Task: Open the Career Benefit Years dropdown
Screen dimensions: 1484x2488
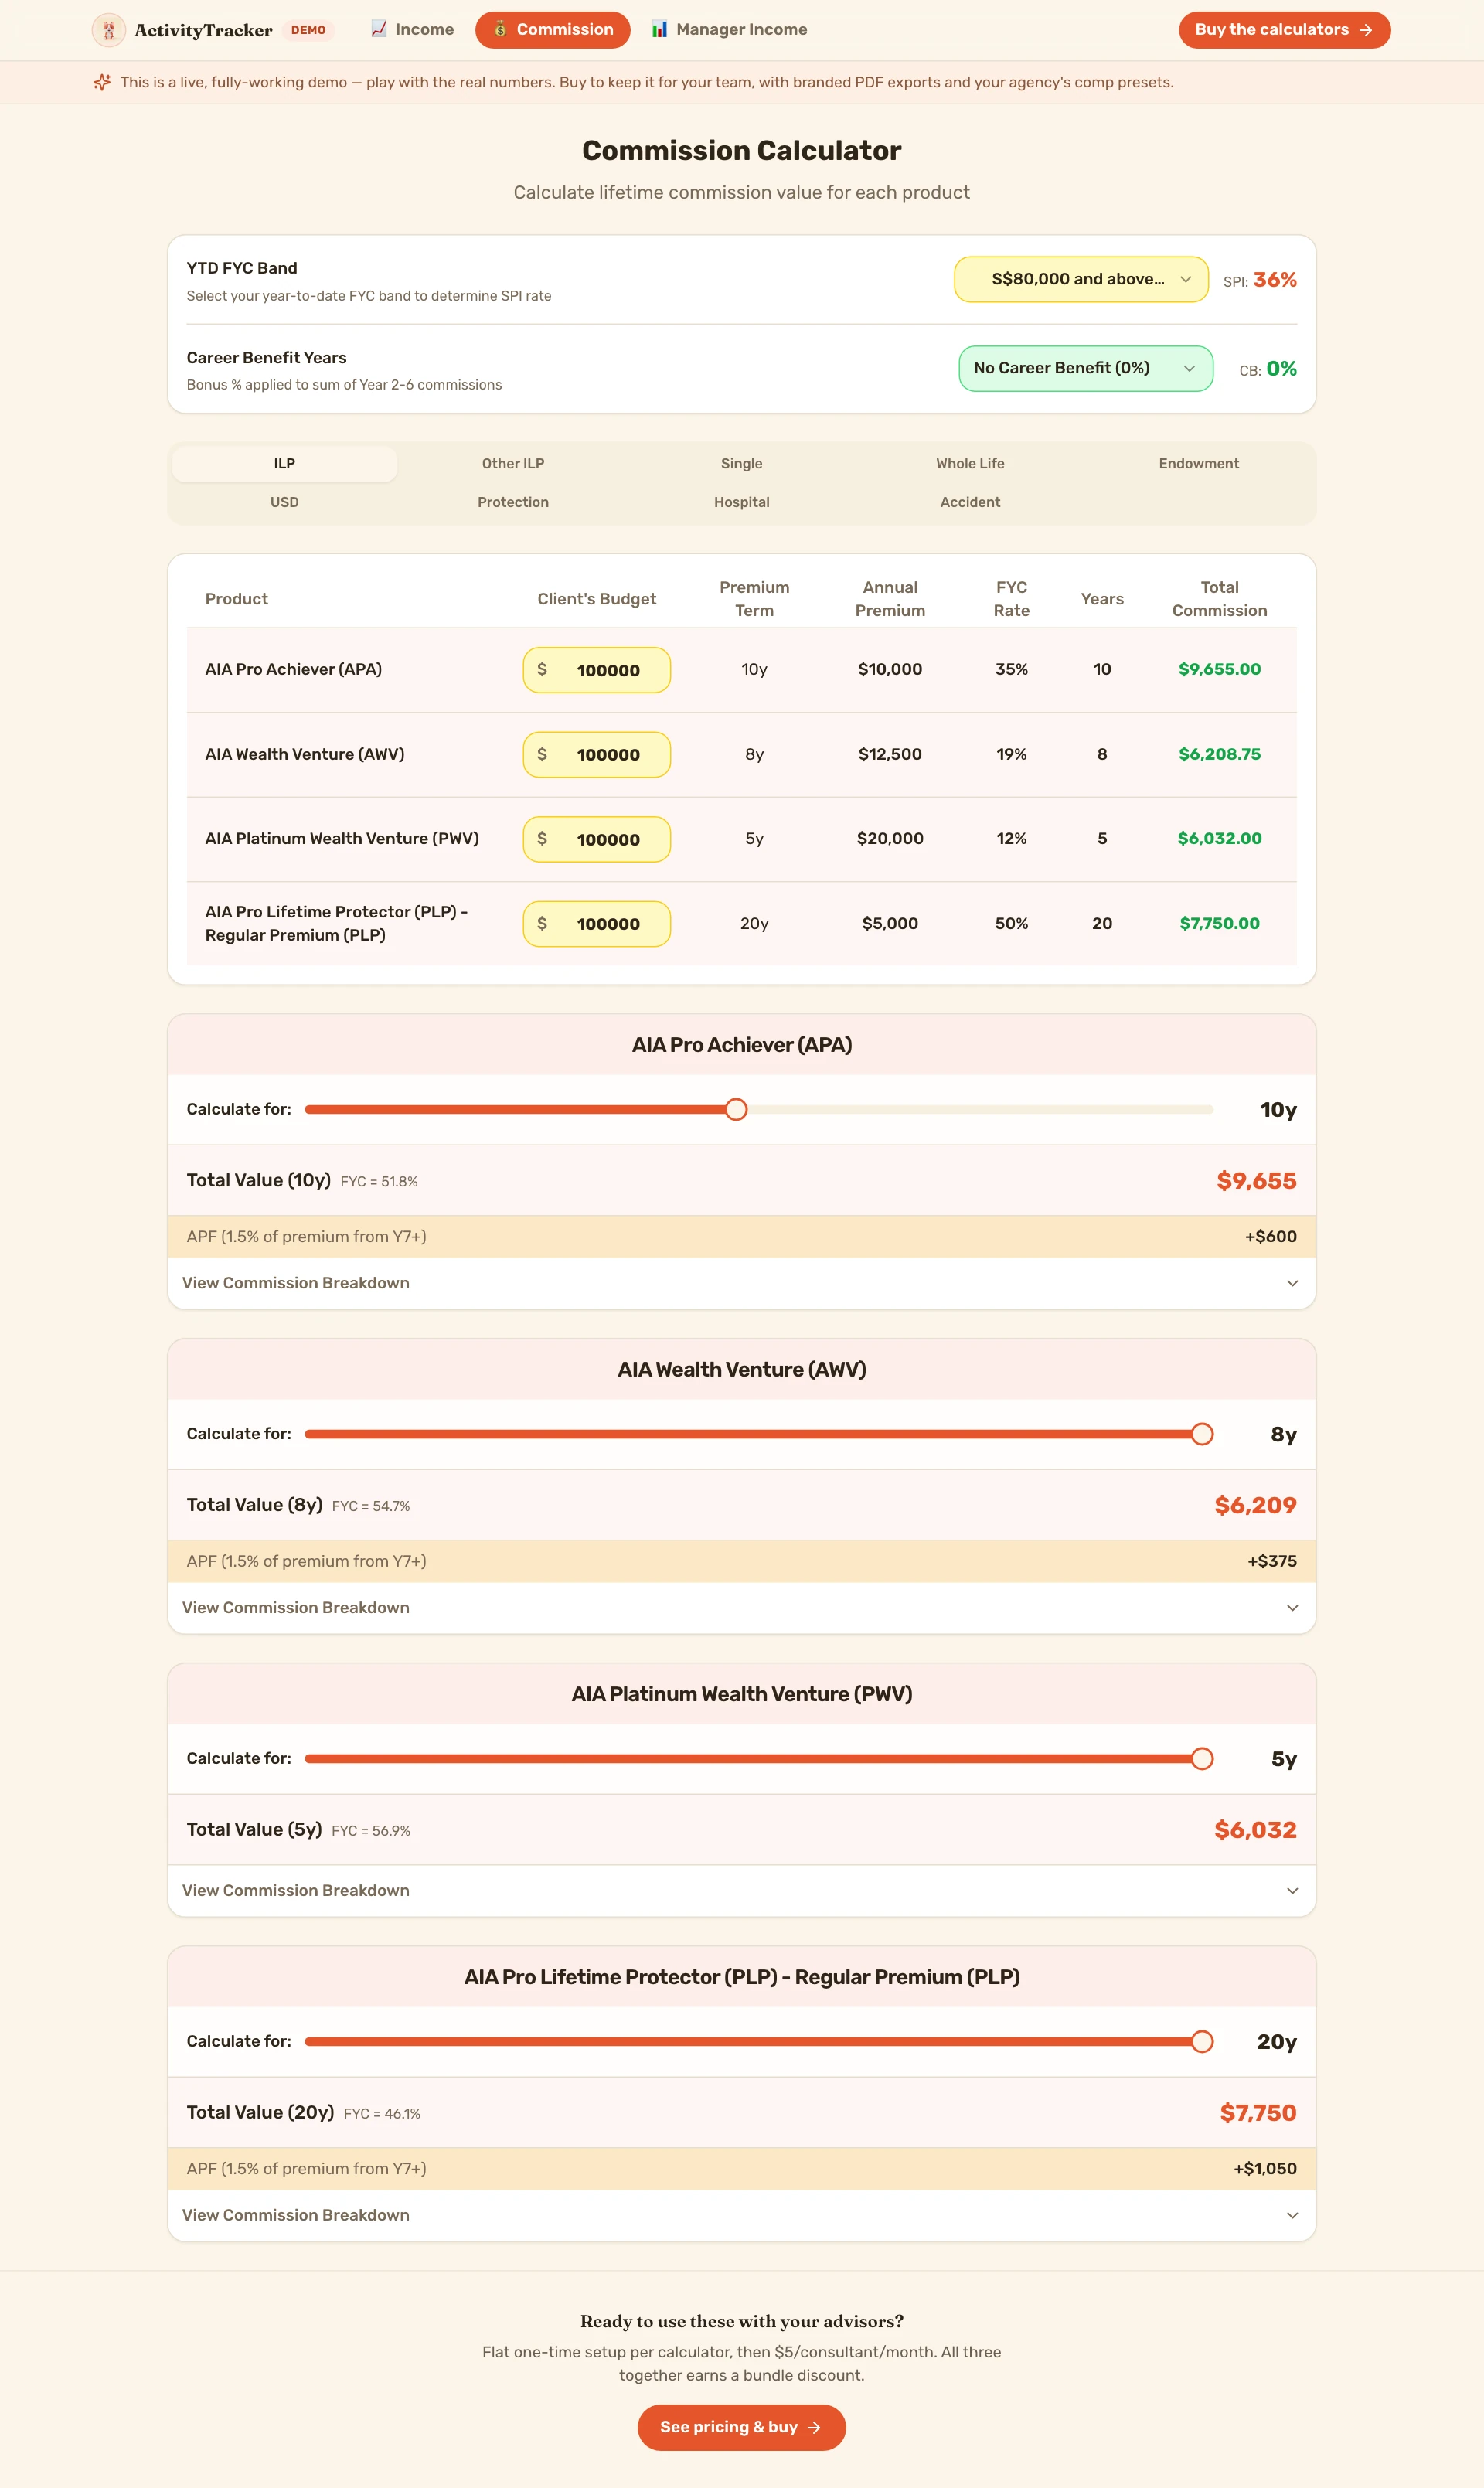Action: point(1085,368)
